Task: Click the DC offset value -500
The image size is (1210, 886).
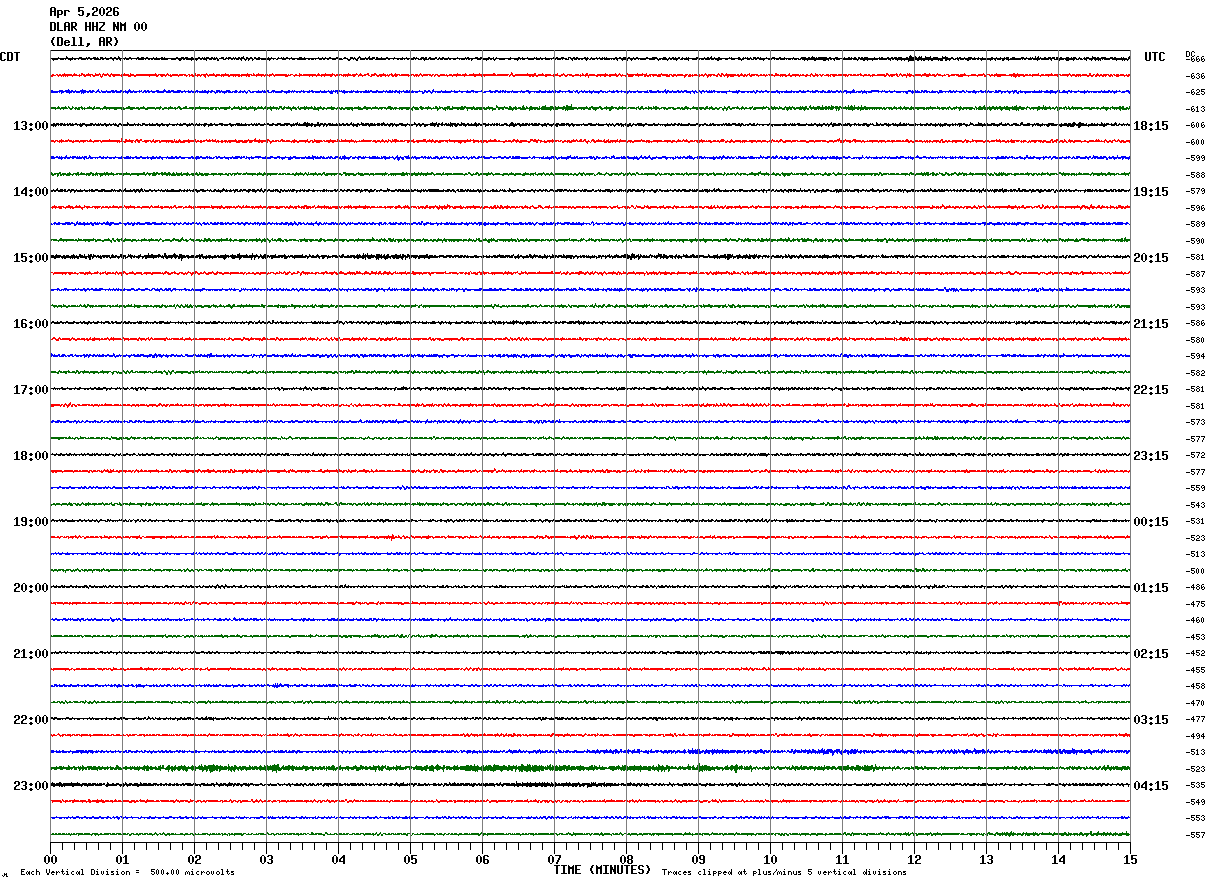Action: pyautogui.click(x=1195, y=571)
